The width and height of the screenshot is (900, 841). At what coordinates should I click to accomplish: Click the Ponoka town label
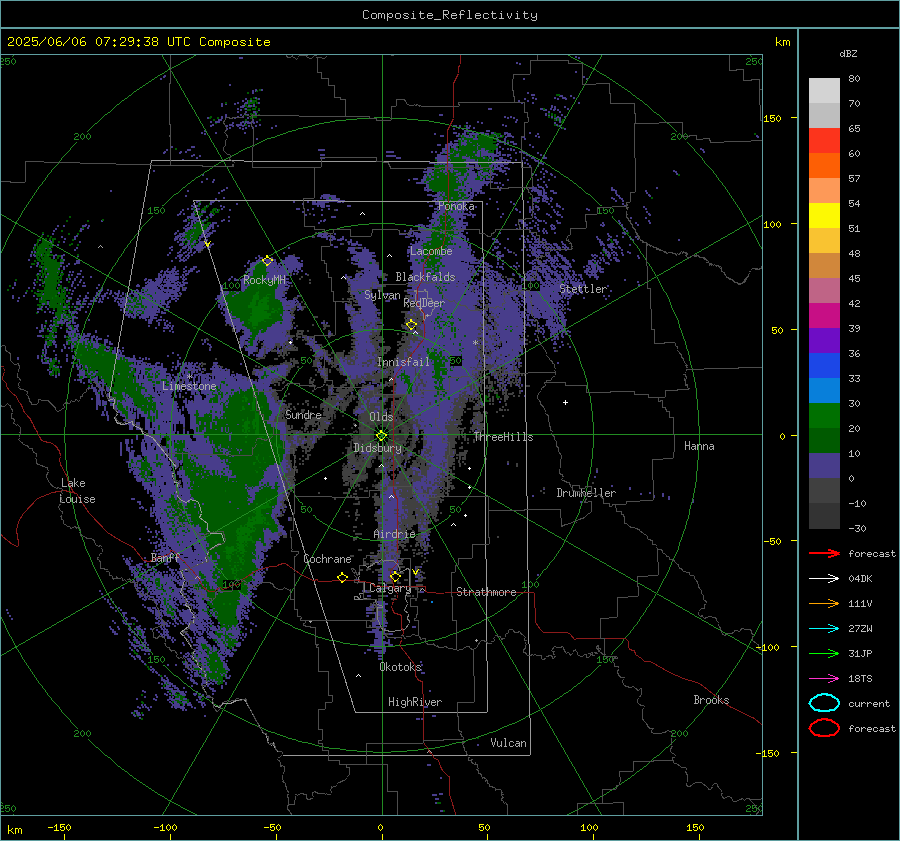click(456, 206)
